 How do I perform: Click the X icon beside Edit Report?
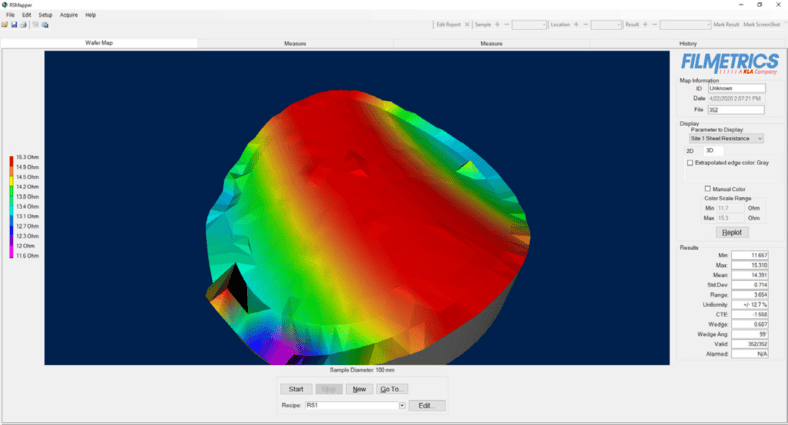click(x=467, y=24)
